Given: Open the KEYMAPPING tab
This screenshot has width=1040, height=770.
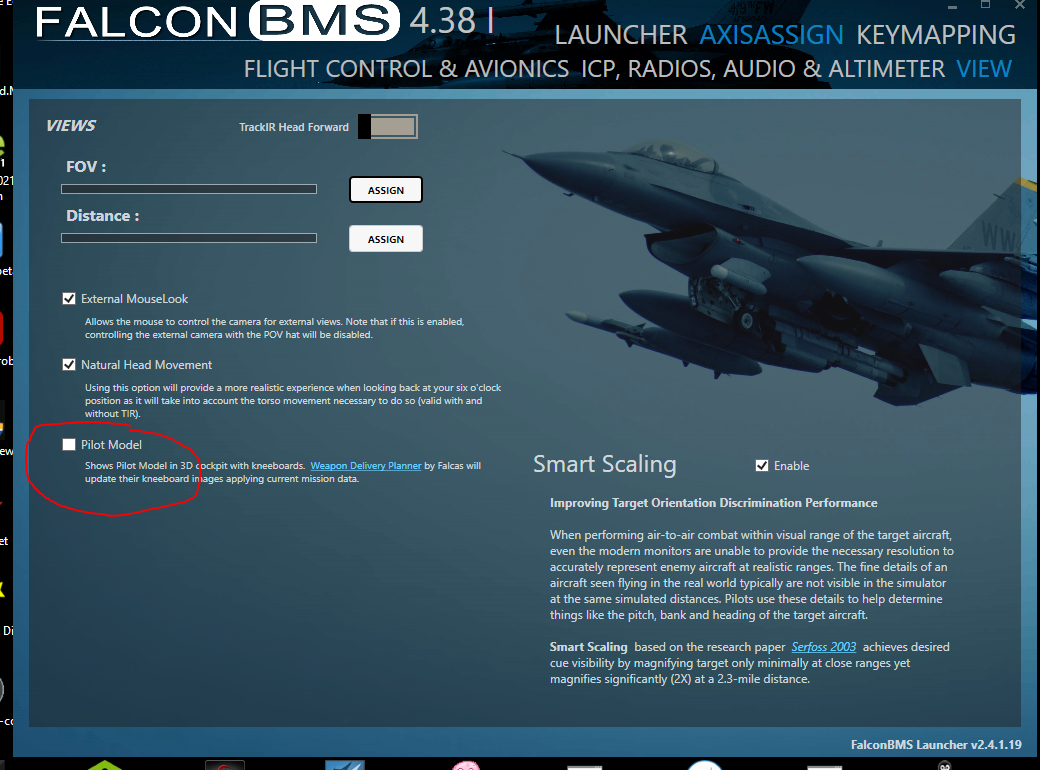Looking at the screenshot, I should [x=936, y=35].
